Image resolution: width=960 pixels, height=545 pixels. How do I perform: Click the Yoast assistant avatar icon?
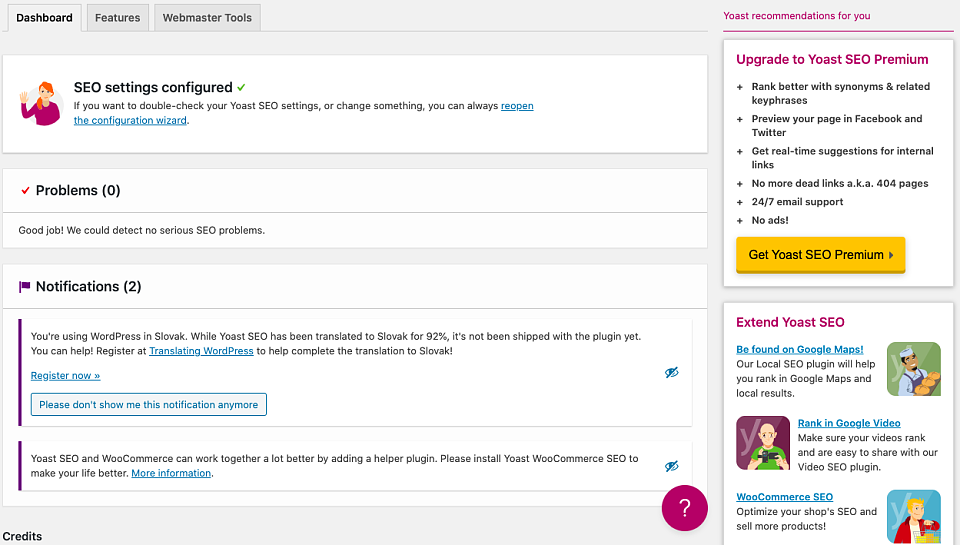click(41, 103)
